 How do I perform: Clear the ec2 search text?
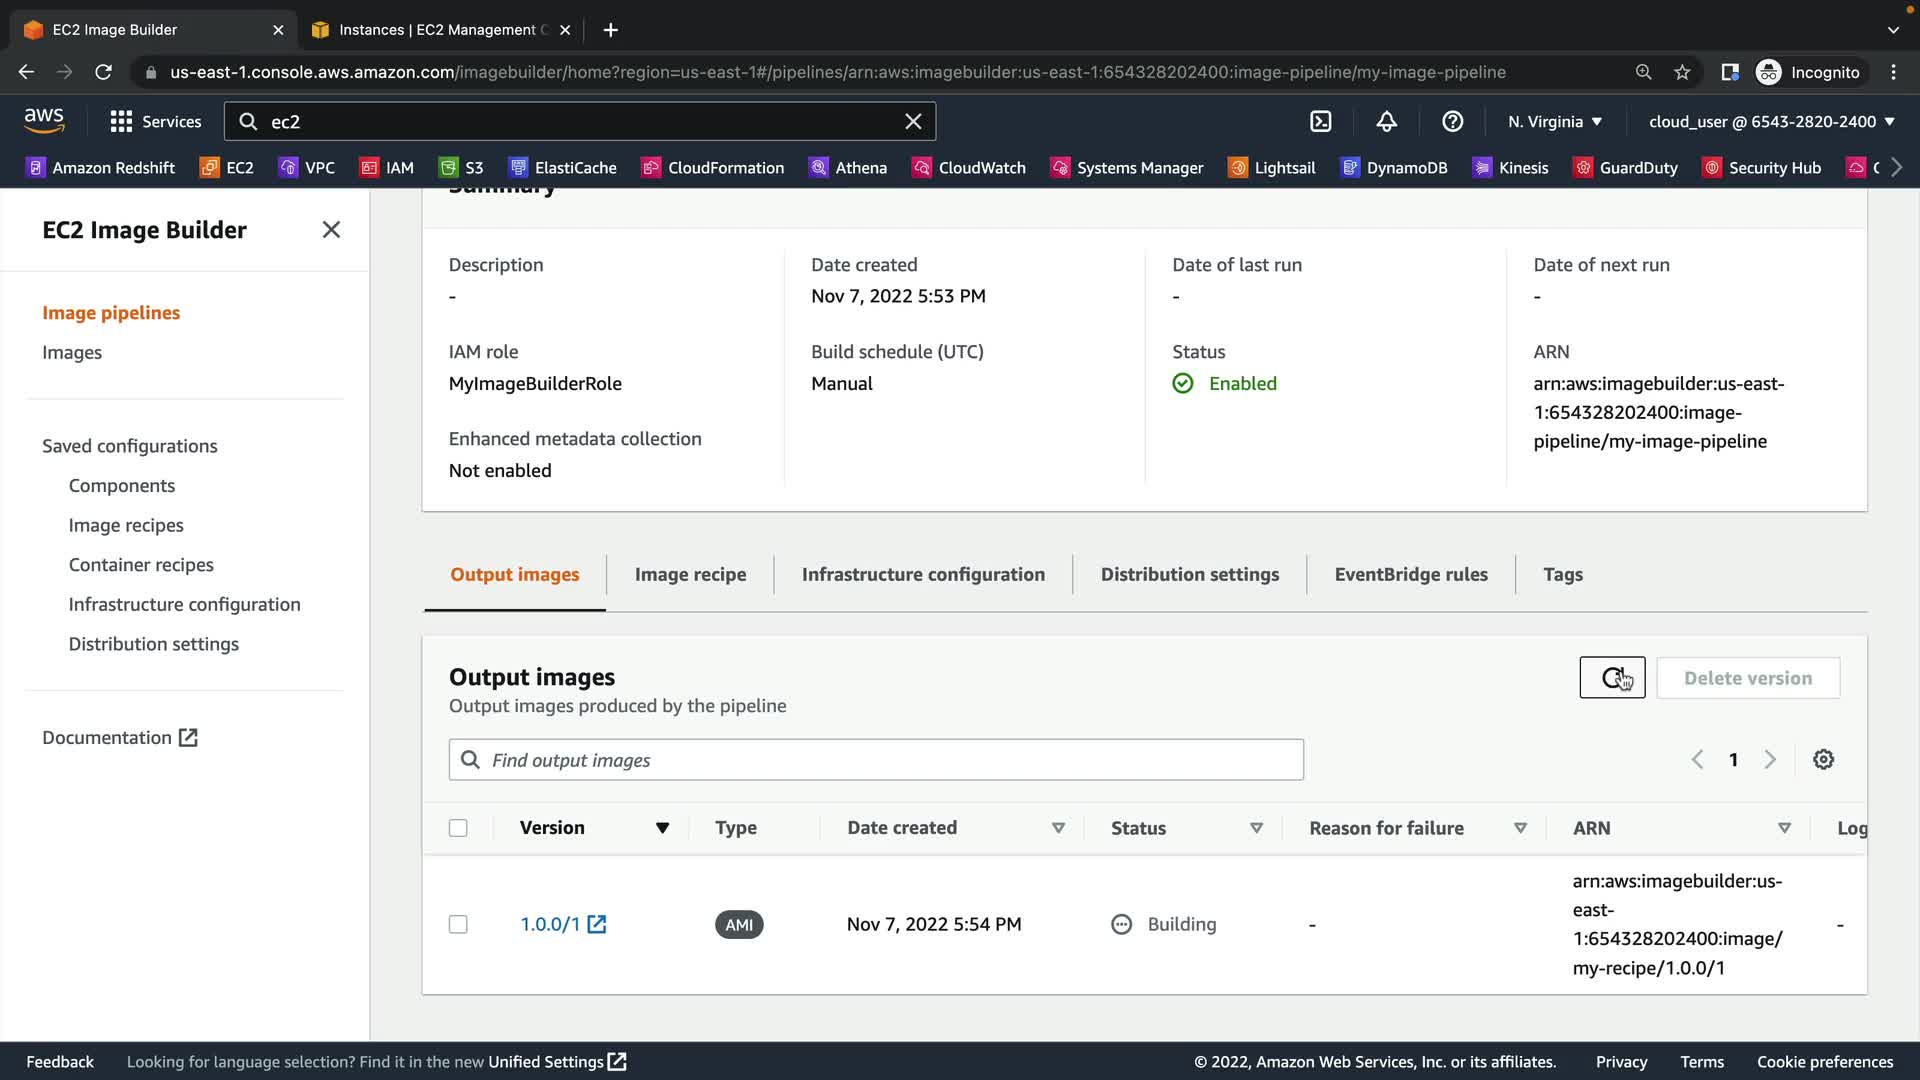[x=912, y=122]
